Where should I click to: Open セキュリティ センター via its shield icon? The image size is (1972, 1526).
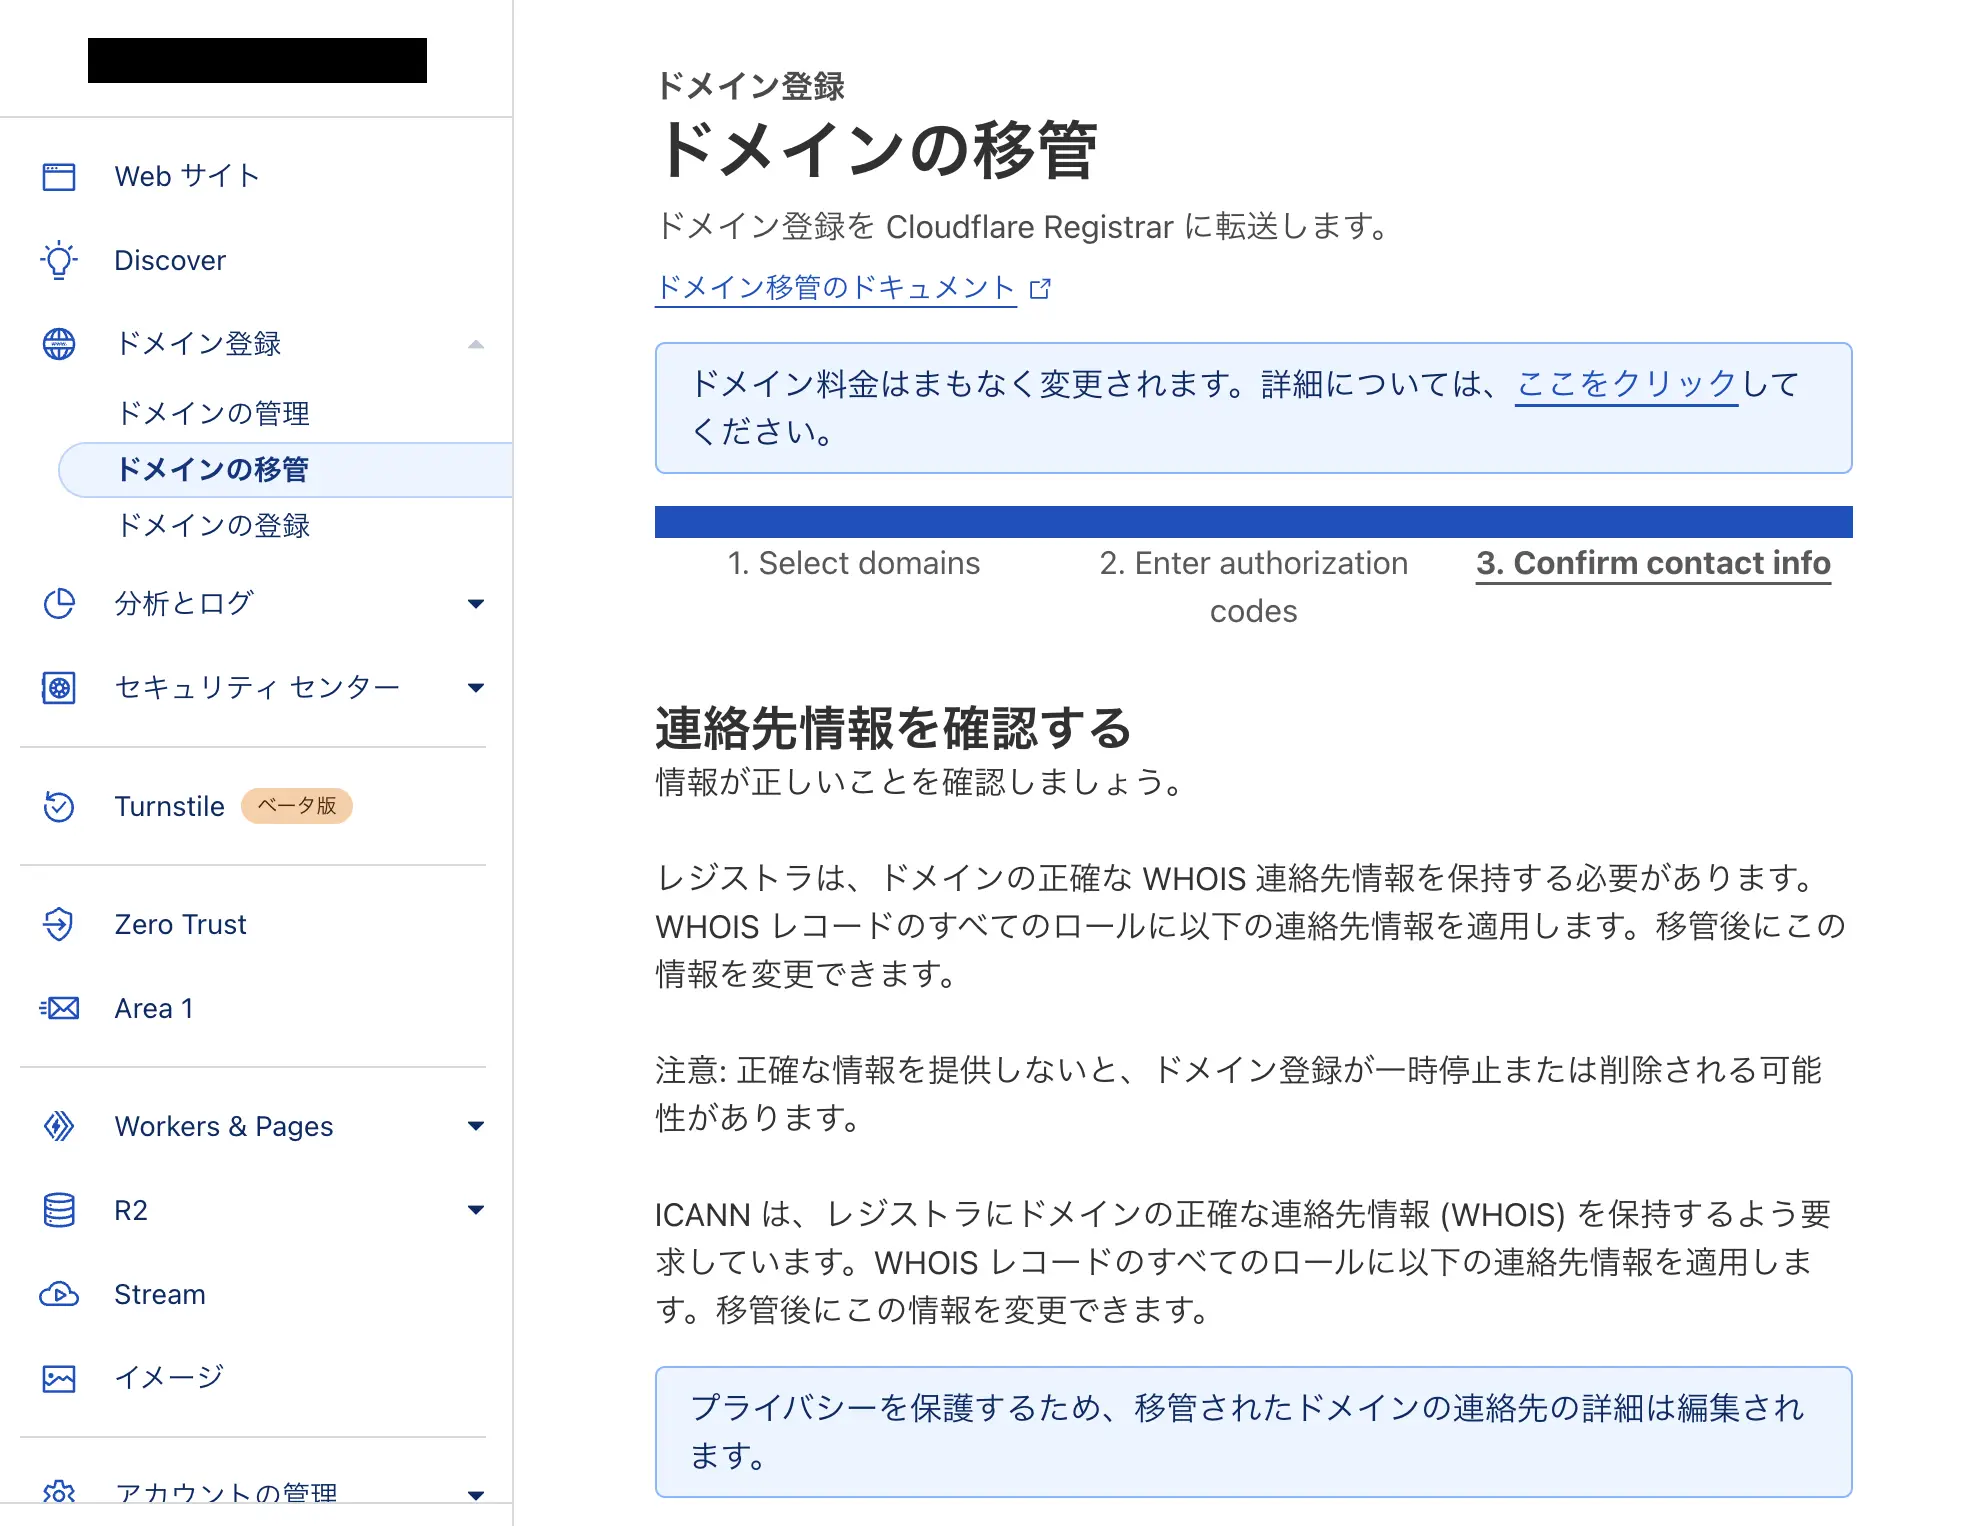pos(59,687)
